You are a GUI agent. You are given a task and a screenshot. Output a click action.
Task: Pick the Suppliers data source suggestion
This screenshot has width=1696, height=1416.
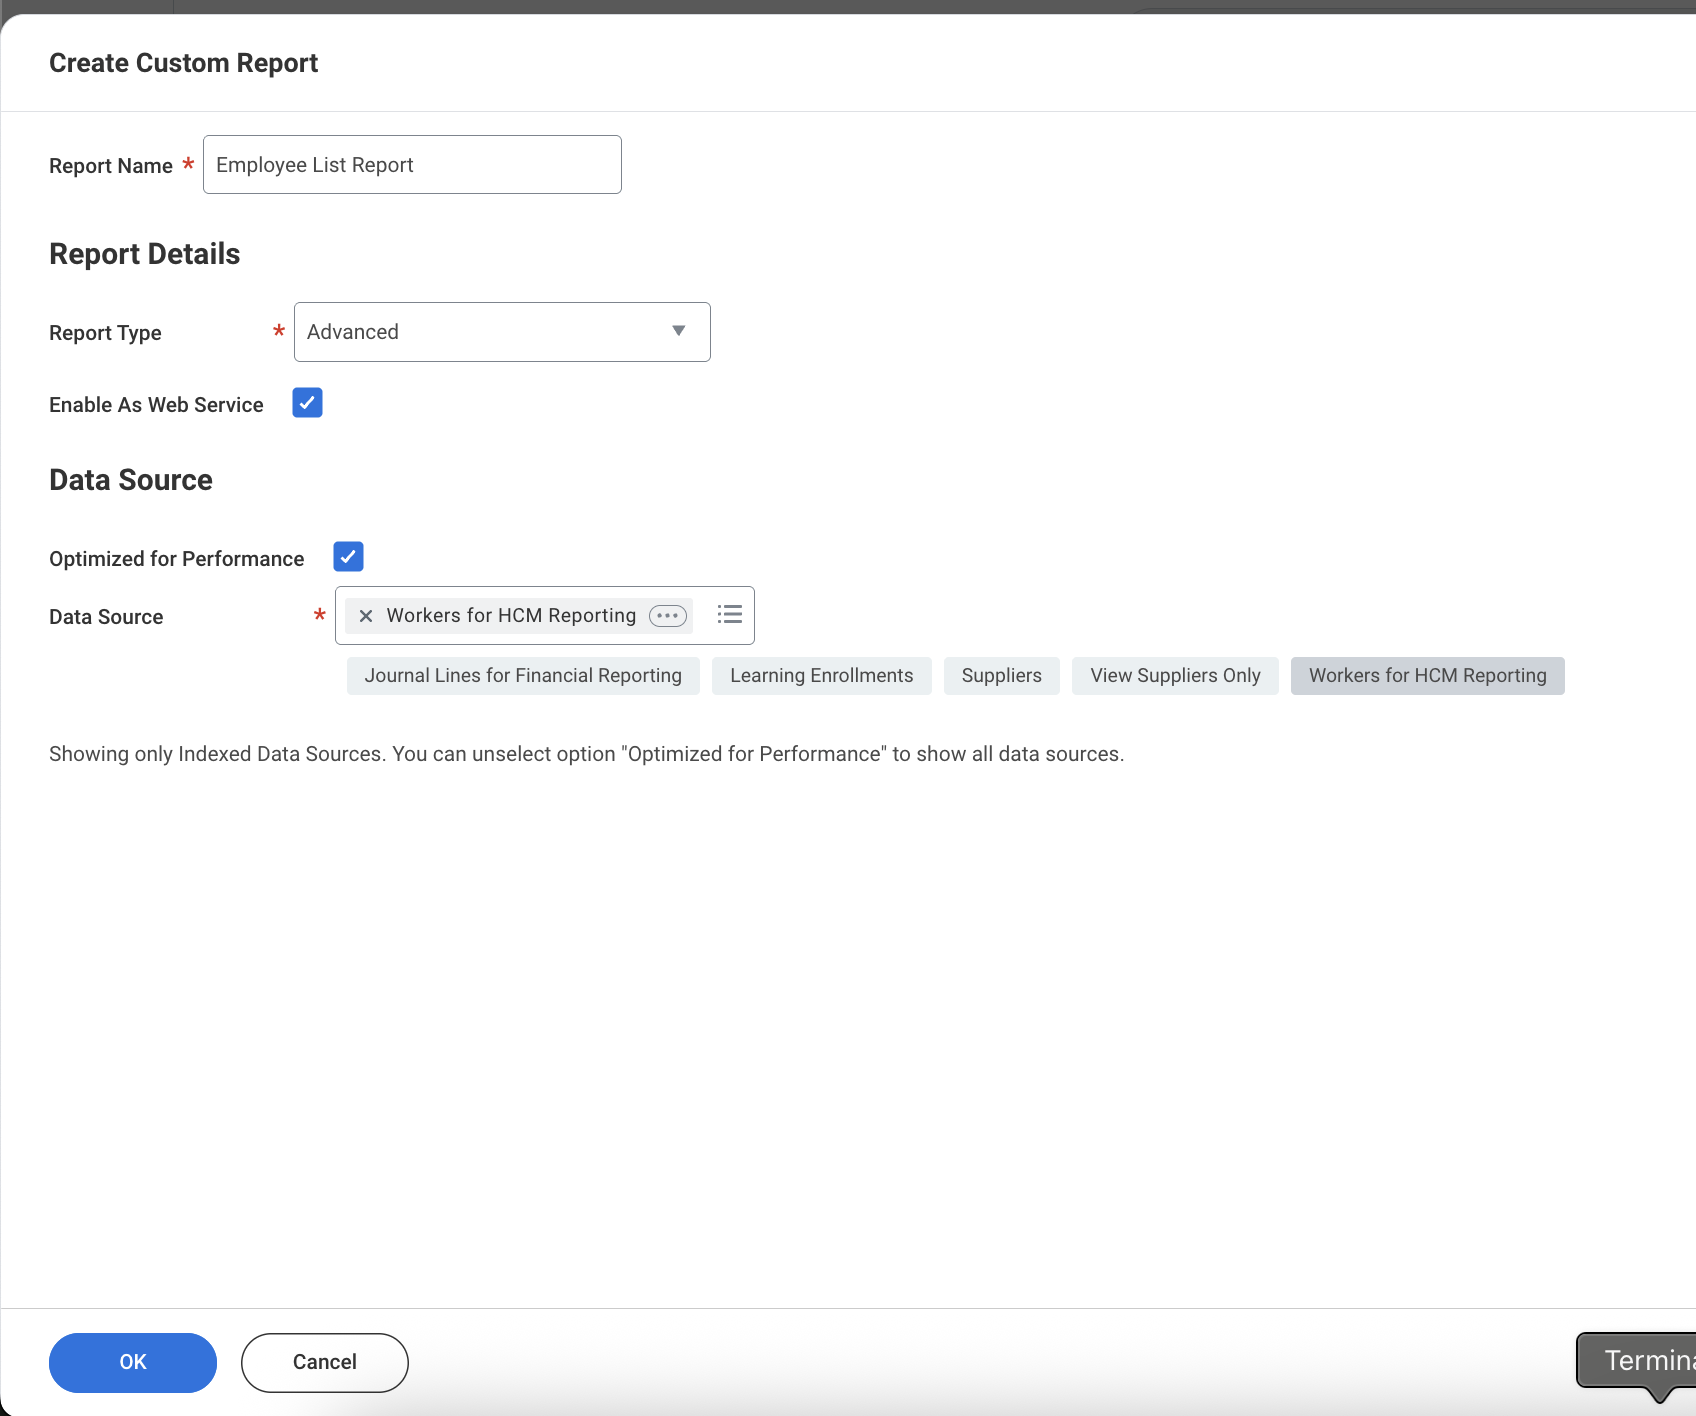[1001, 676]
